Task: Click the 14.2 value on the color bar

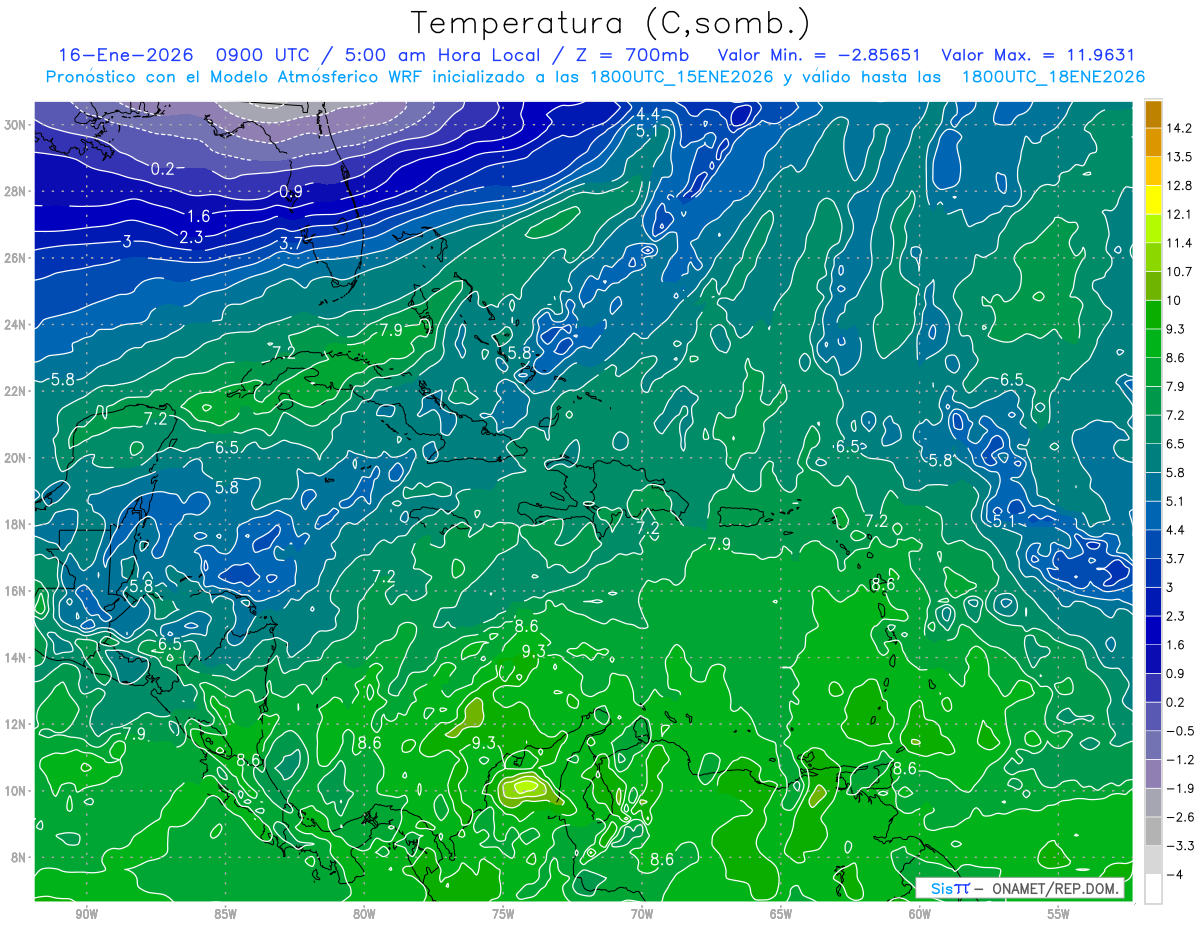Action: [1180, 128]
